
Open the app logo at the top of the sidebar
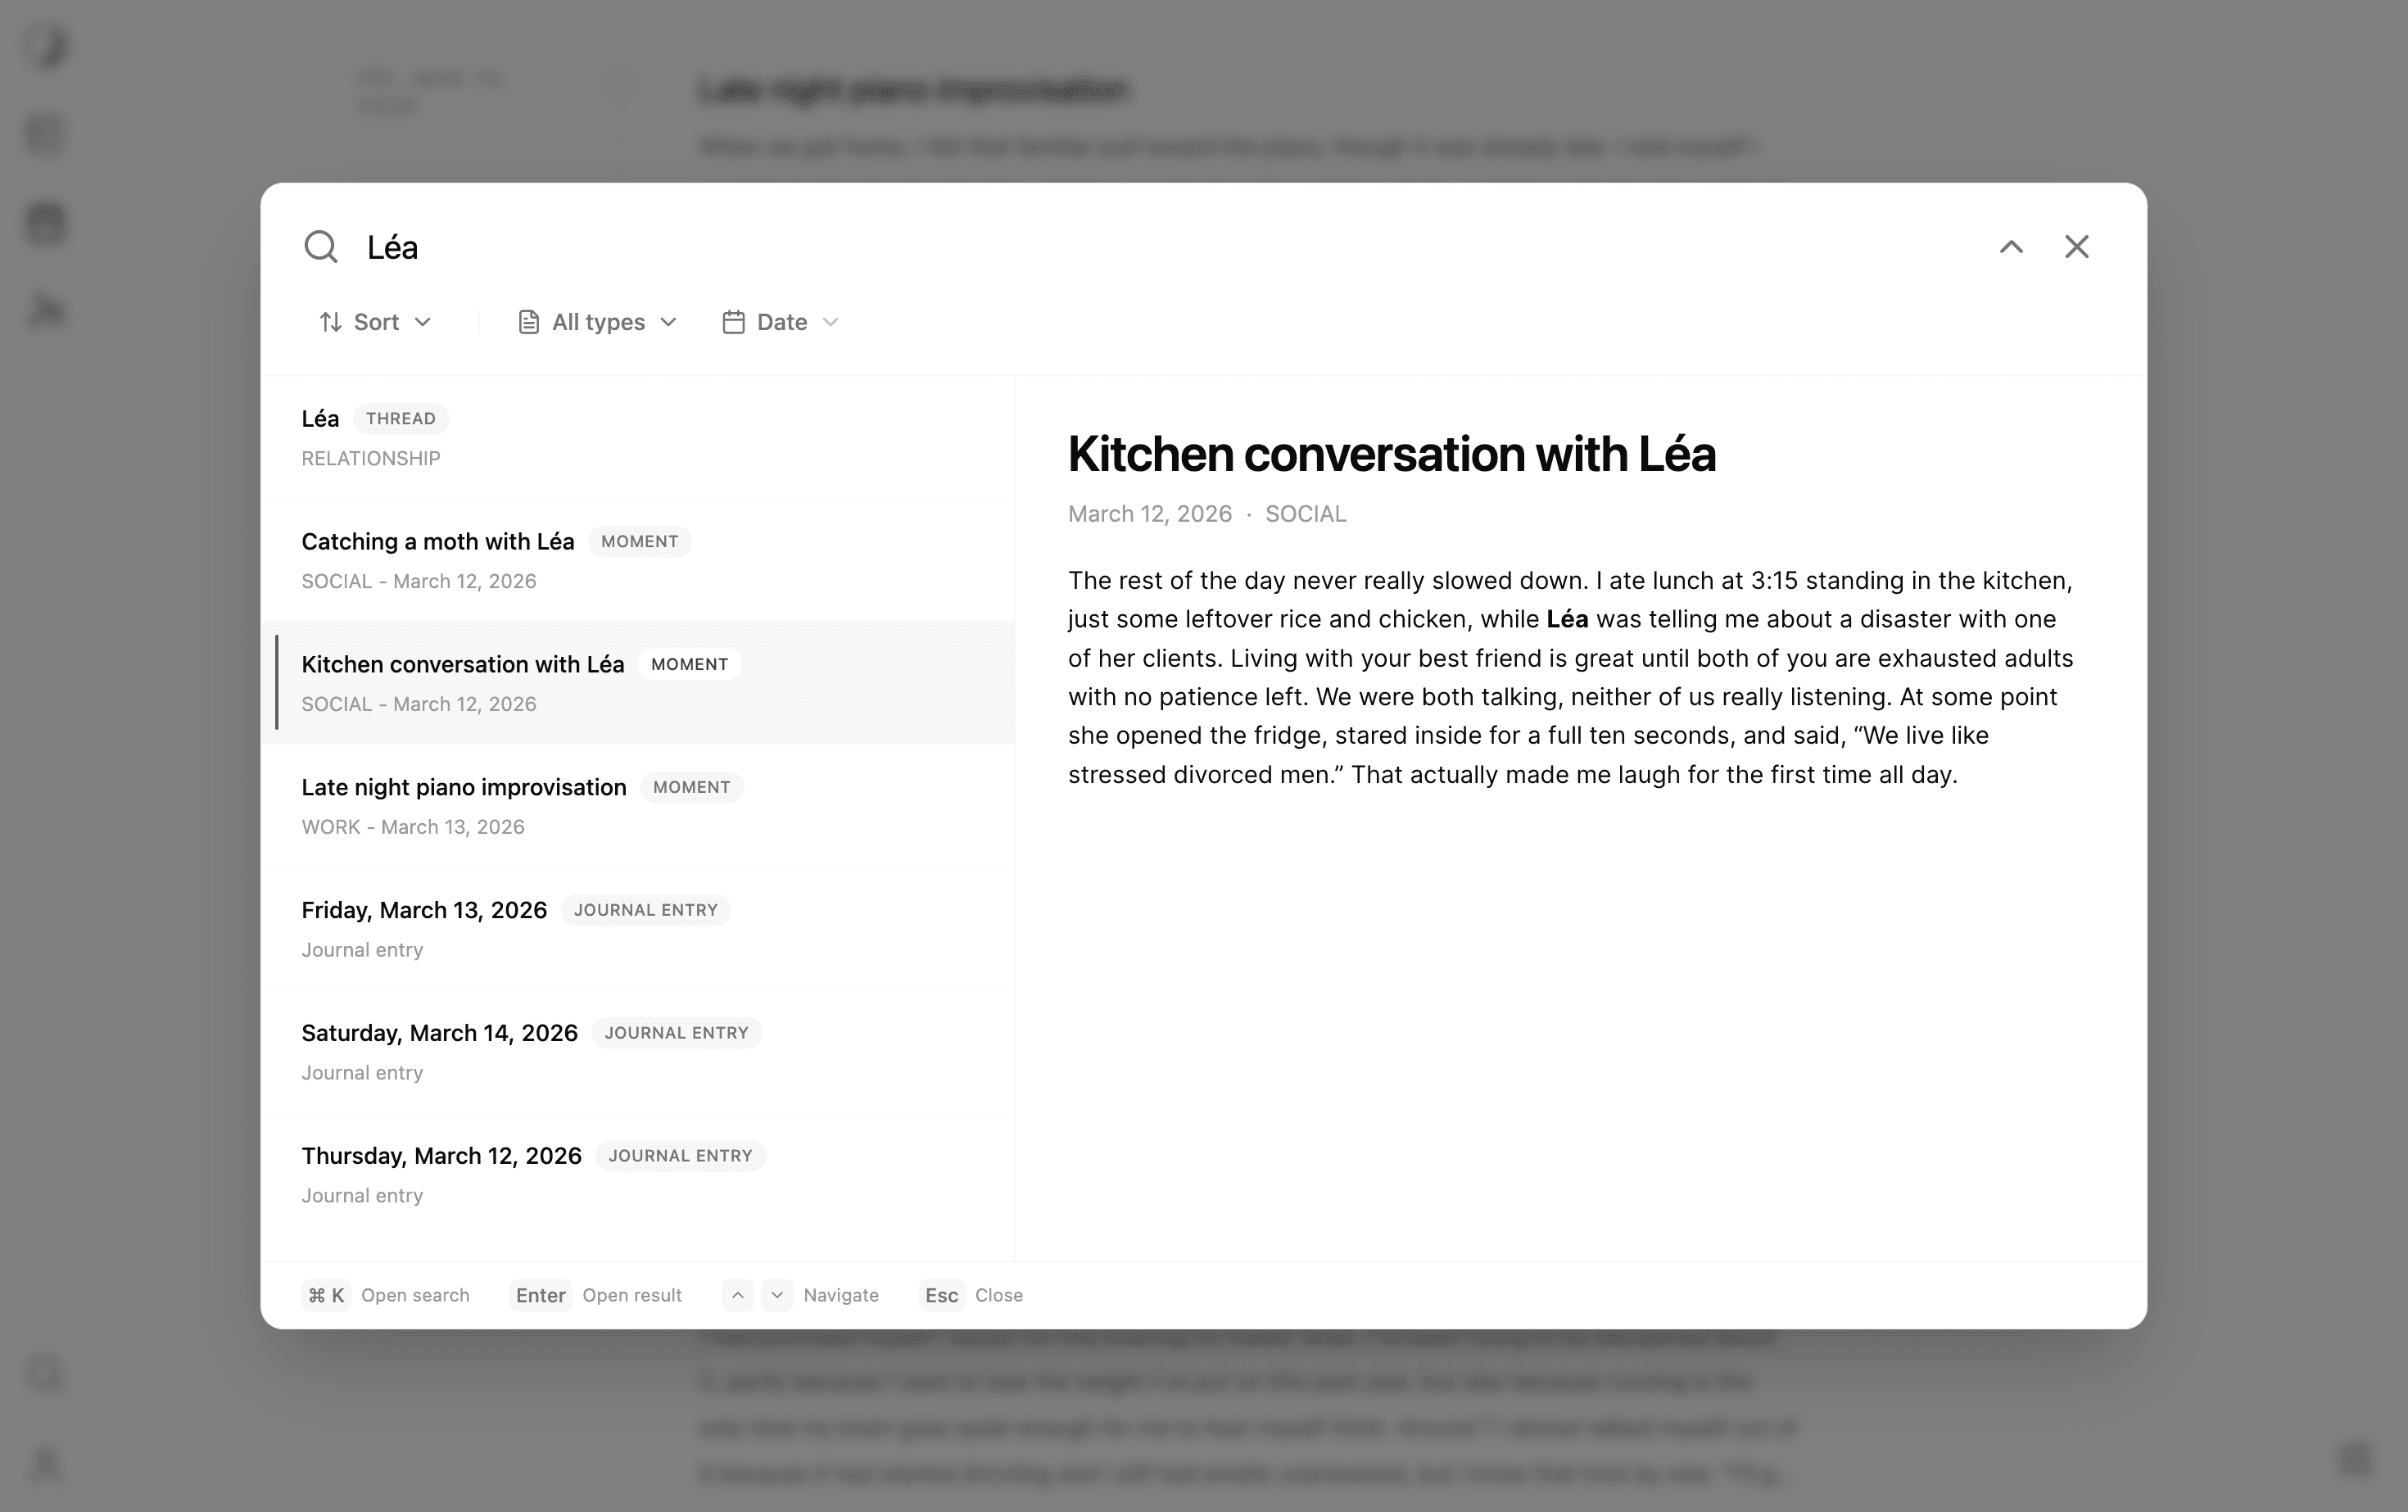tap(45, 45)
